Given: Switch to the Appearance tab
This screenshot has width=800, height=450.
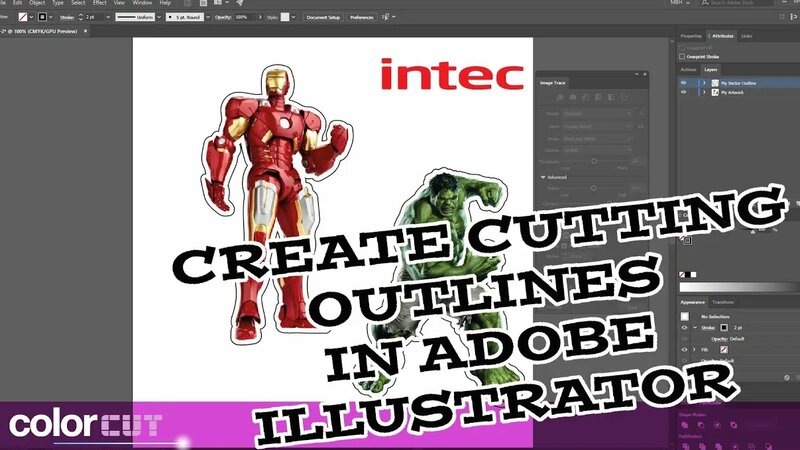Looking at the screenshot, I should [x=692, y=302].
